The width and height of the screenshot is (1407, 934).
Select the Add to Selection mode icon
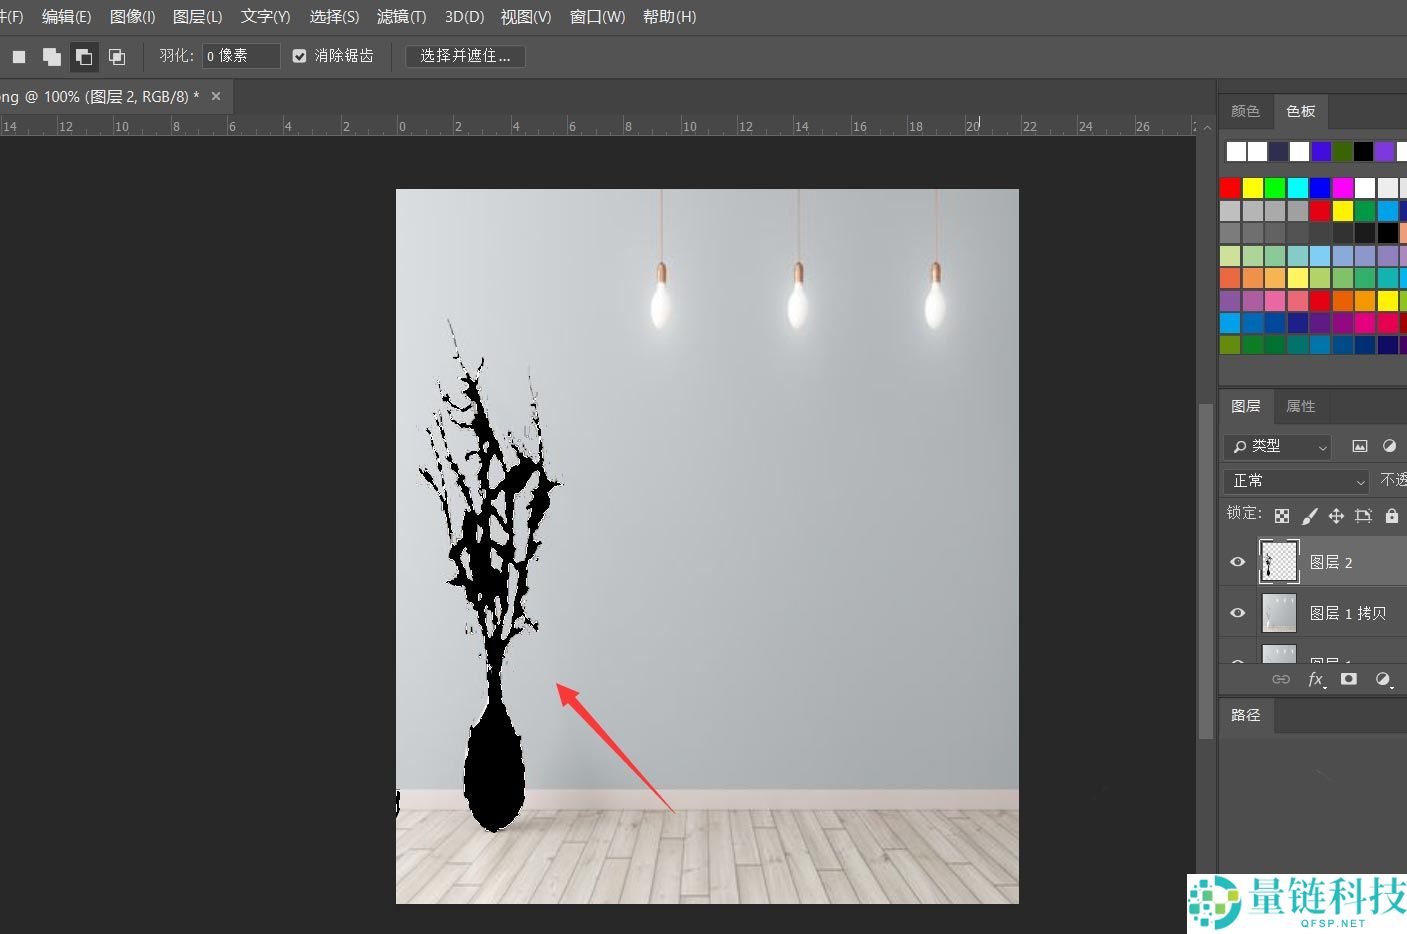click(x=51, y=57)
